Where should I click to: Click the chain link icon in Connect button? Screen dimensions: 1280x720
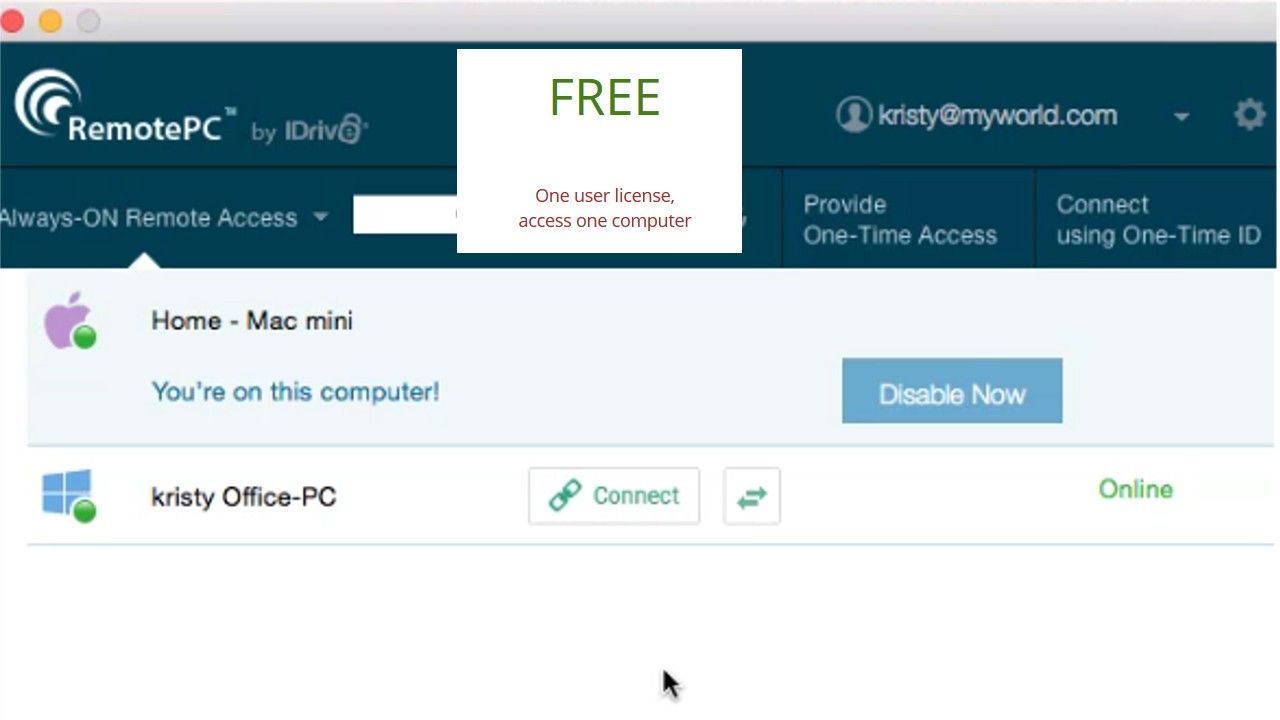coord(565,496)
